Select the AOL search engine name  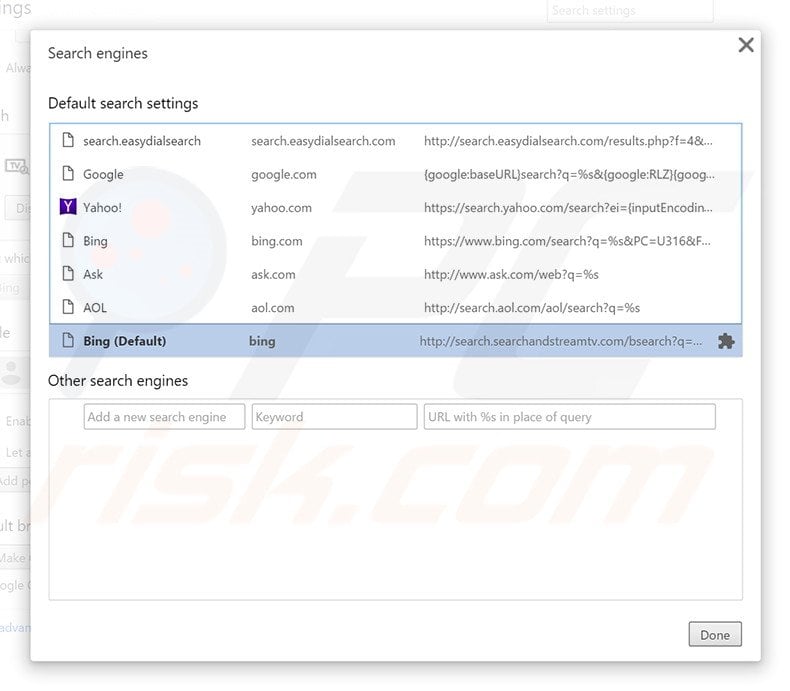[95, 308]
